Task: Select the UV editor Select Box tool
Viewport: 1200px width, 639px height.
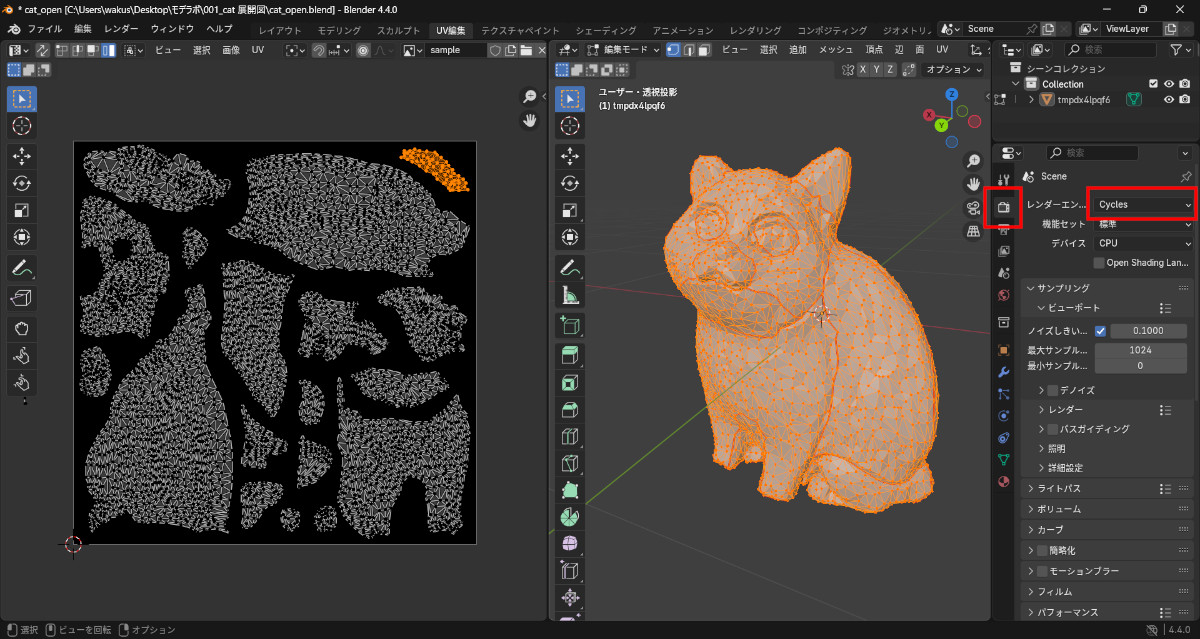Action: (x=22, y=98)
